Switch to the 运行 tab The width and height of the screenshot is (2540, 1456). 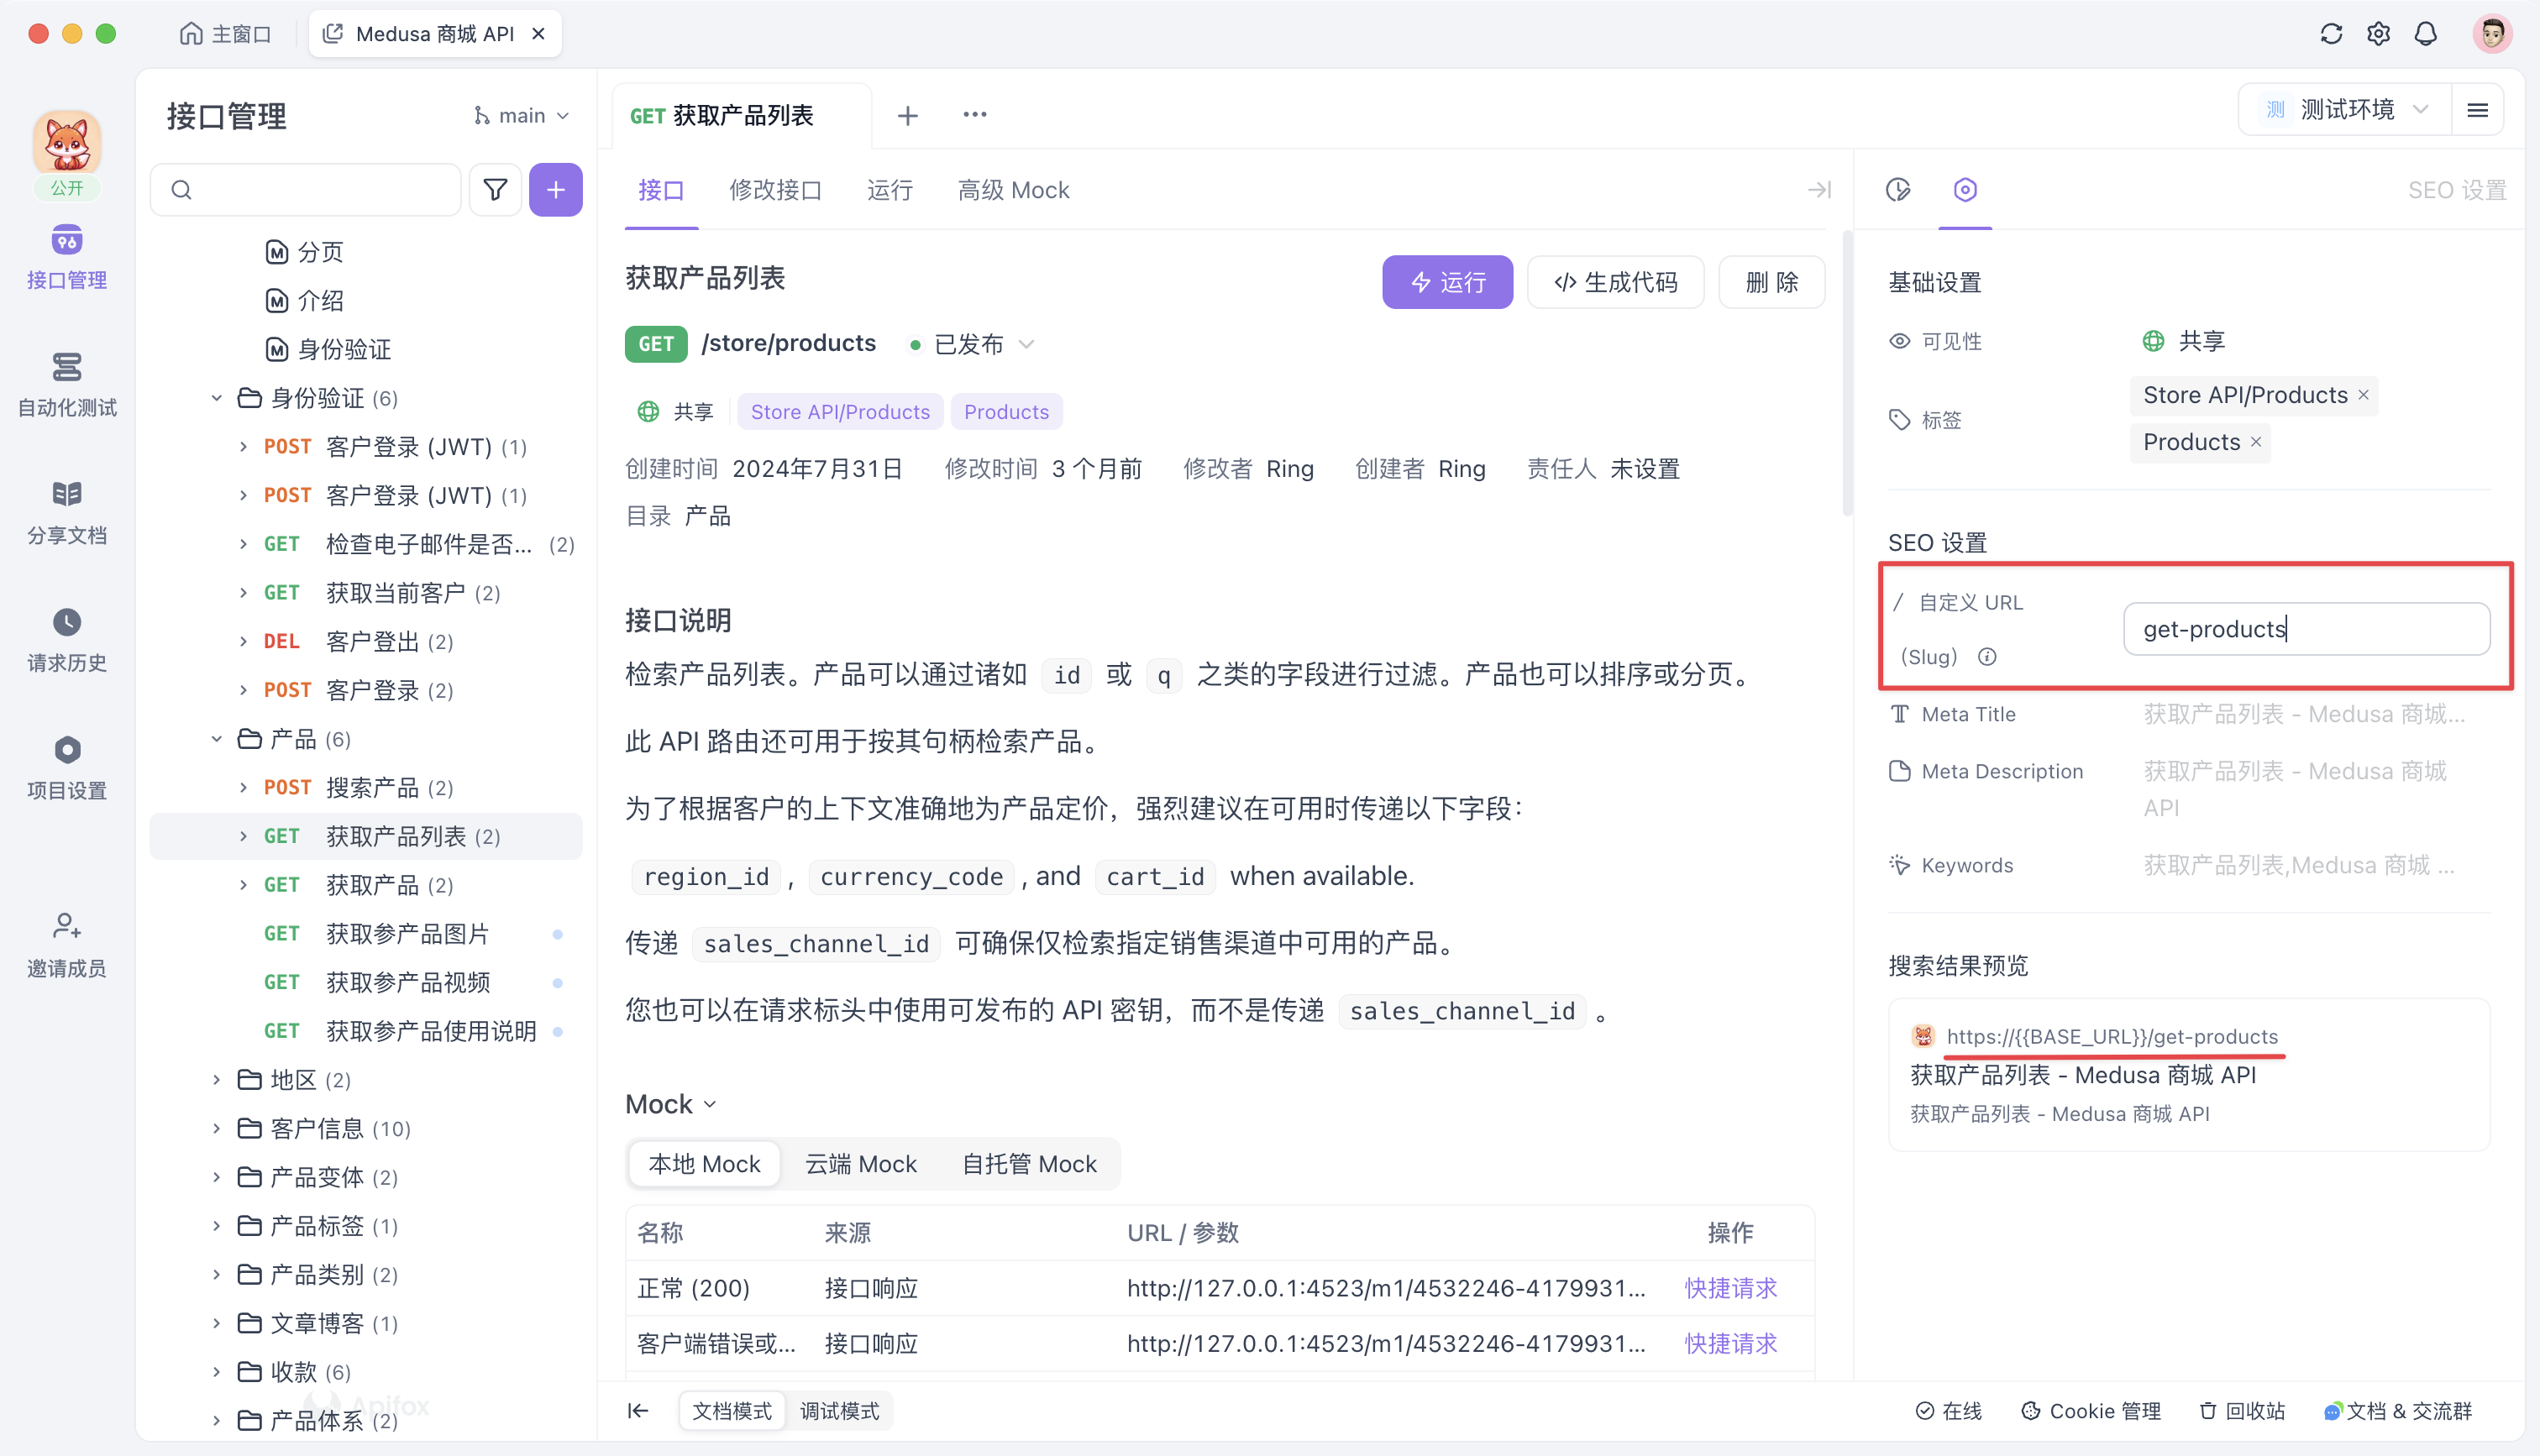(x=889, y=190)
